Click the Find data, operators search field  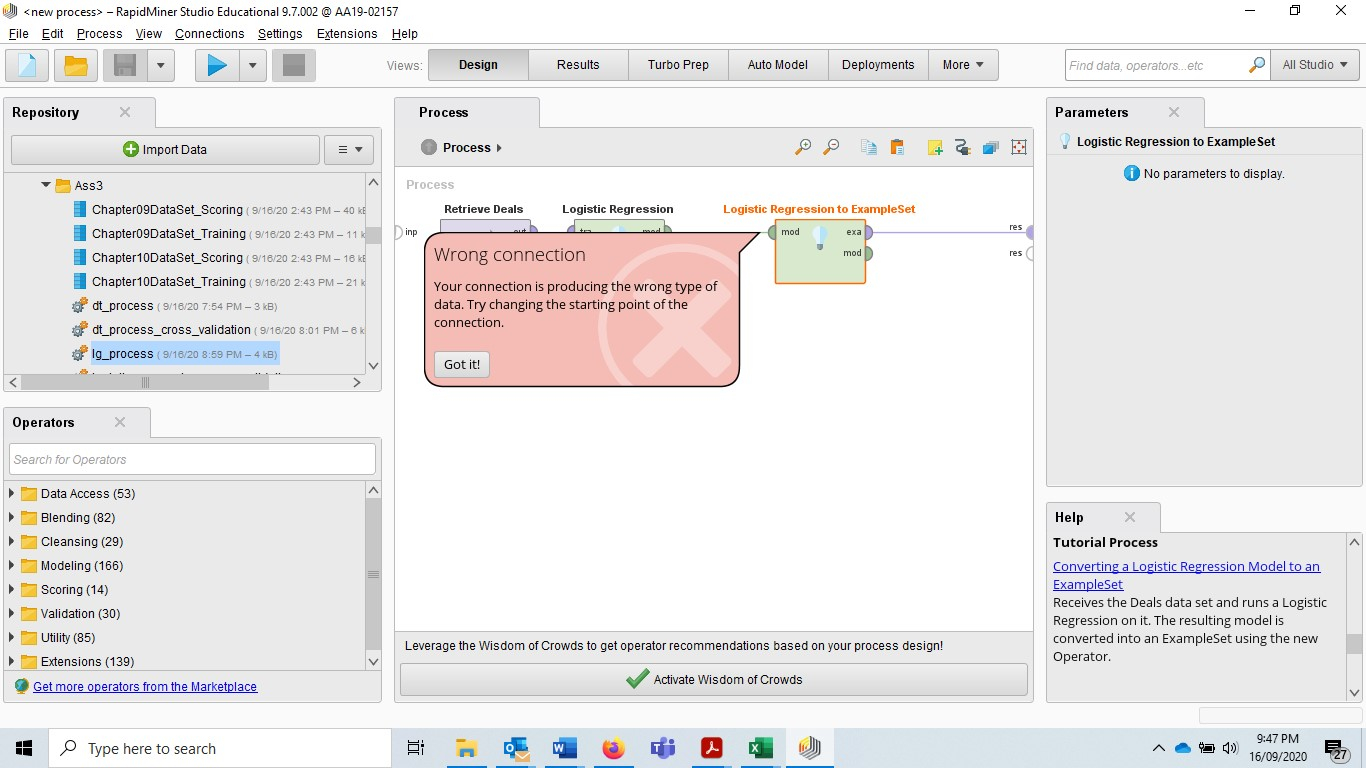(x=1157, y=65)
